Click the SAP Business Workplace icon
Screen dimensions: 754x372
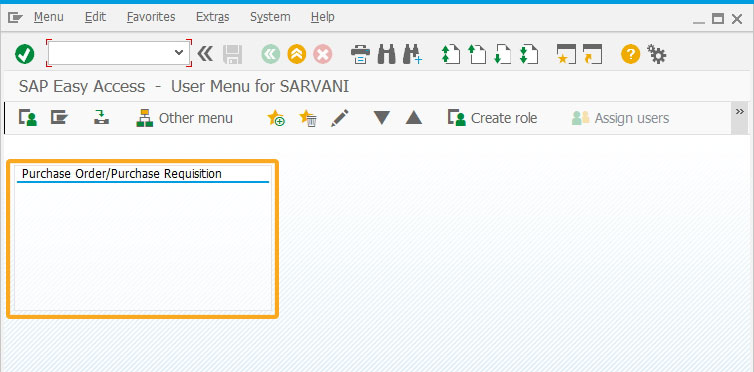(x=101, y=118)
